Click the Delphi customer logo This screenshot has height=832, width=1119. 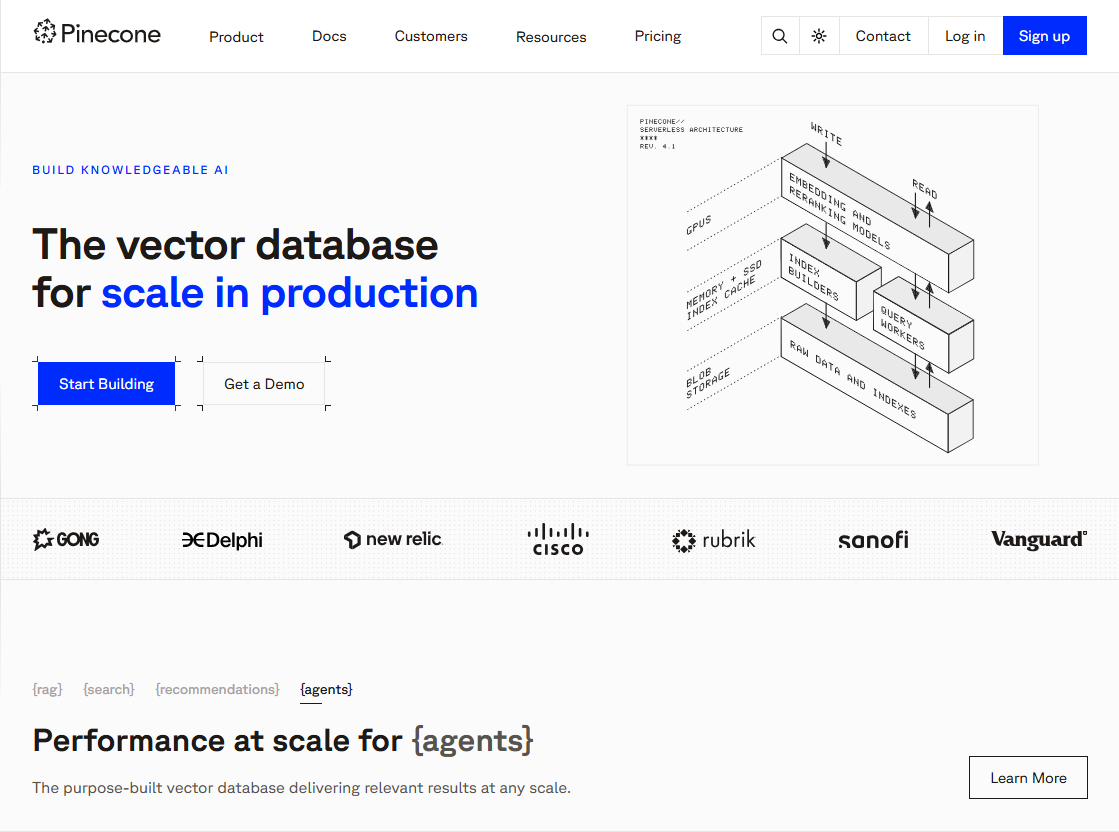coord(222,540)
